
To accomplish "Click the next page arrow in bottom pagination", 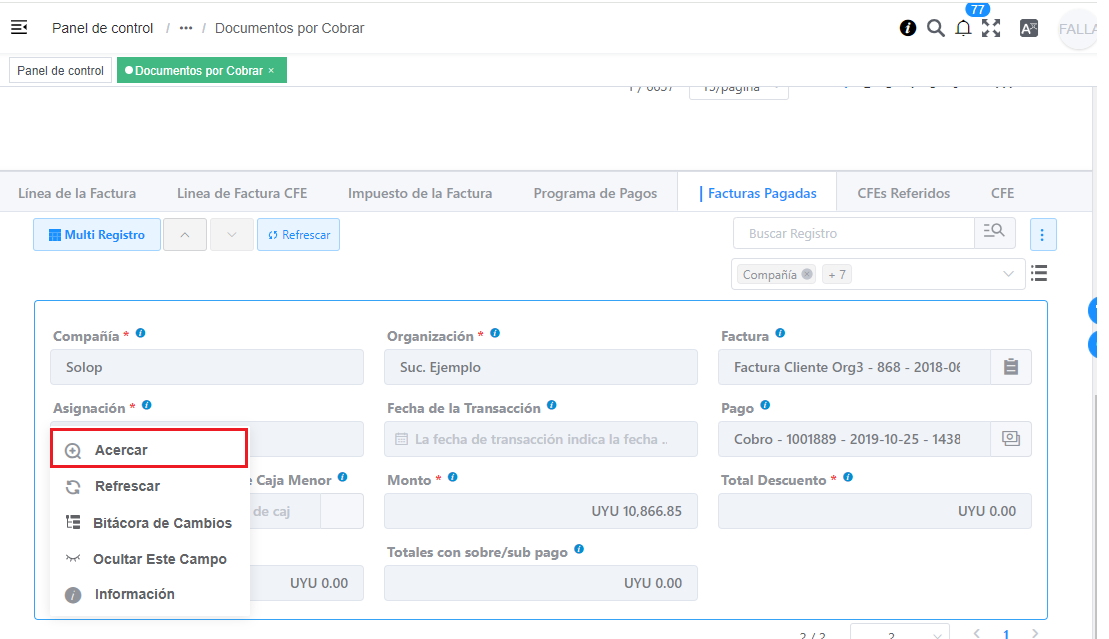I will 1035,633.
